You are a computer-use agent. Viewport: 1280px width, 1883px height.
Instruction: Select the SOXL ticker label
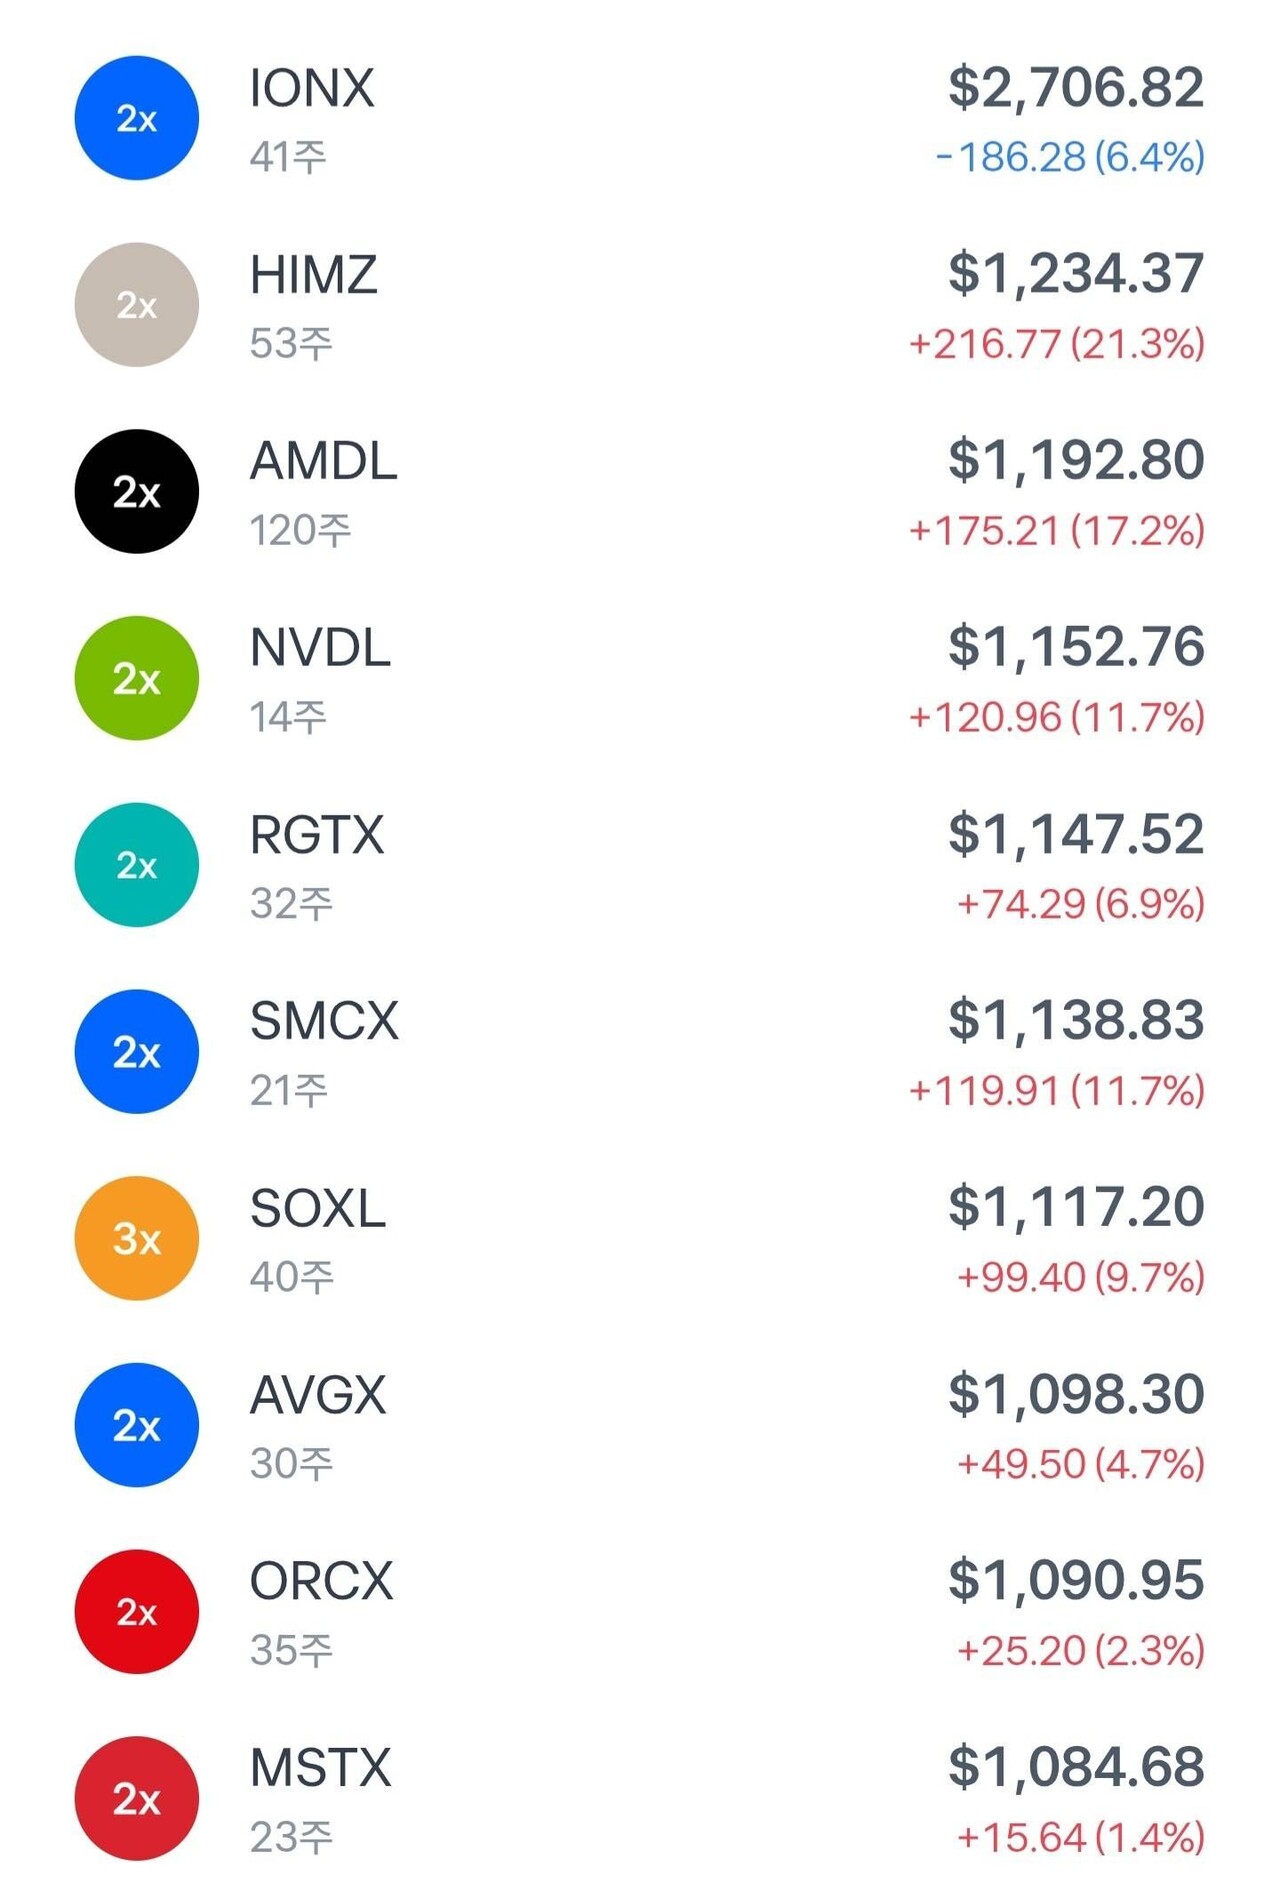pos(317,1208)
